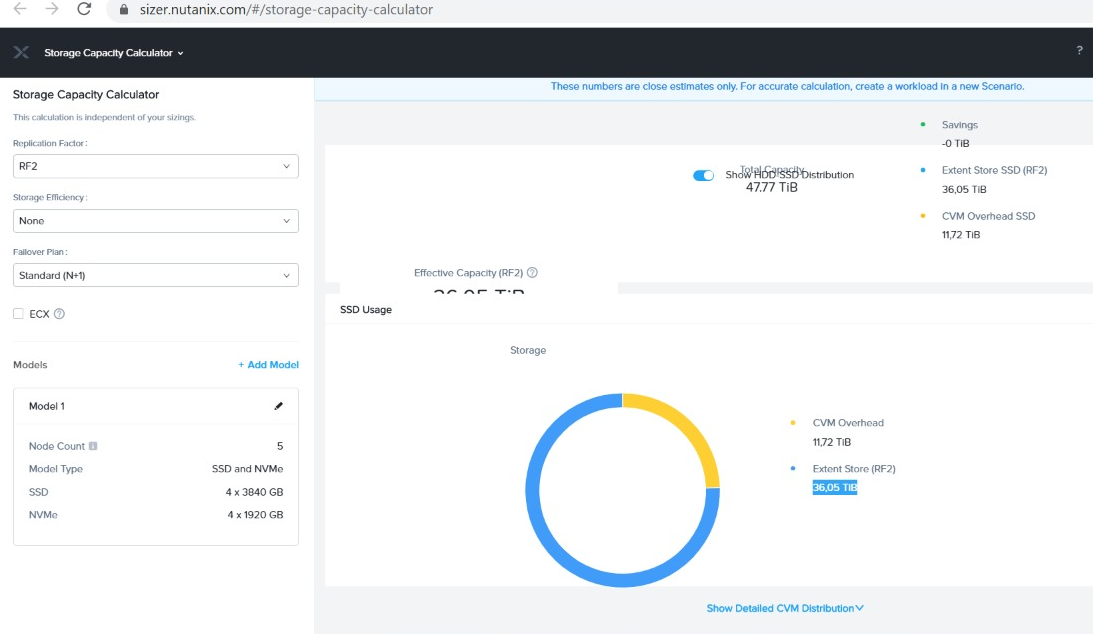Open the Replication Factor RF2 dropdown

(155, 166)
